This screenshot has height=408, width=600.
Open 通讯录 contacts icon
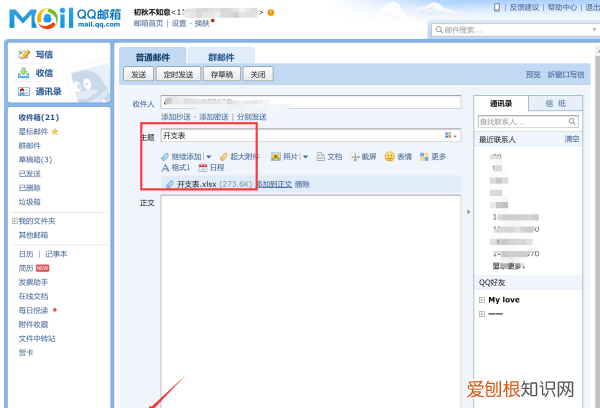pos(24,91)
